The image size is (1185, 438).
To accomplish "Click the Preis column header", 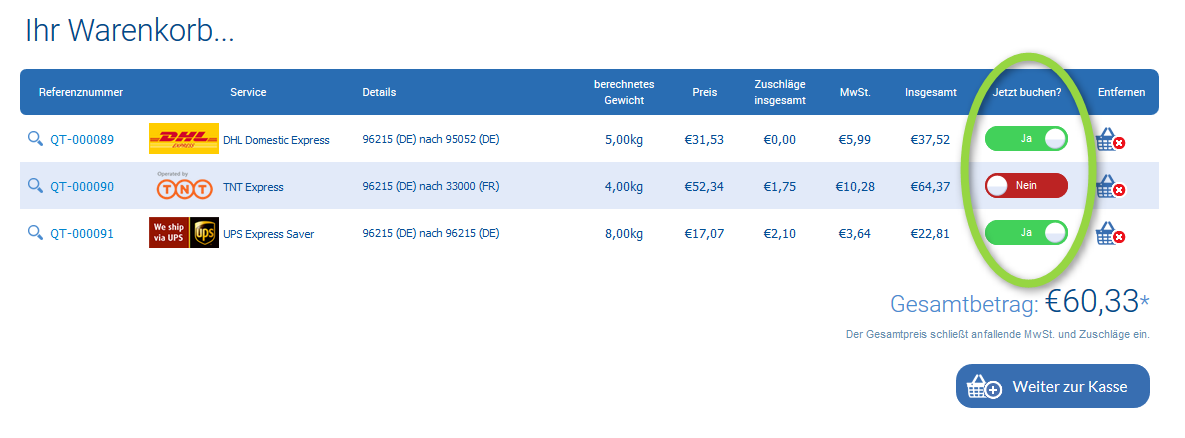I will tap(704, 92).
